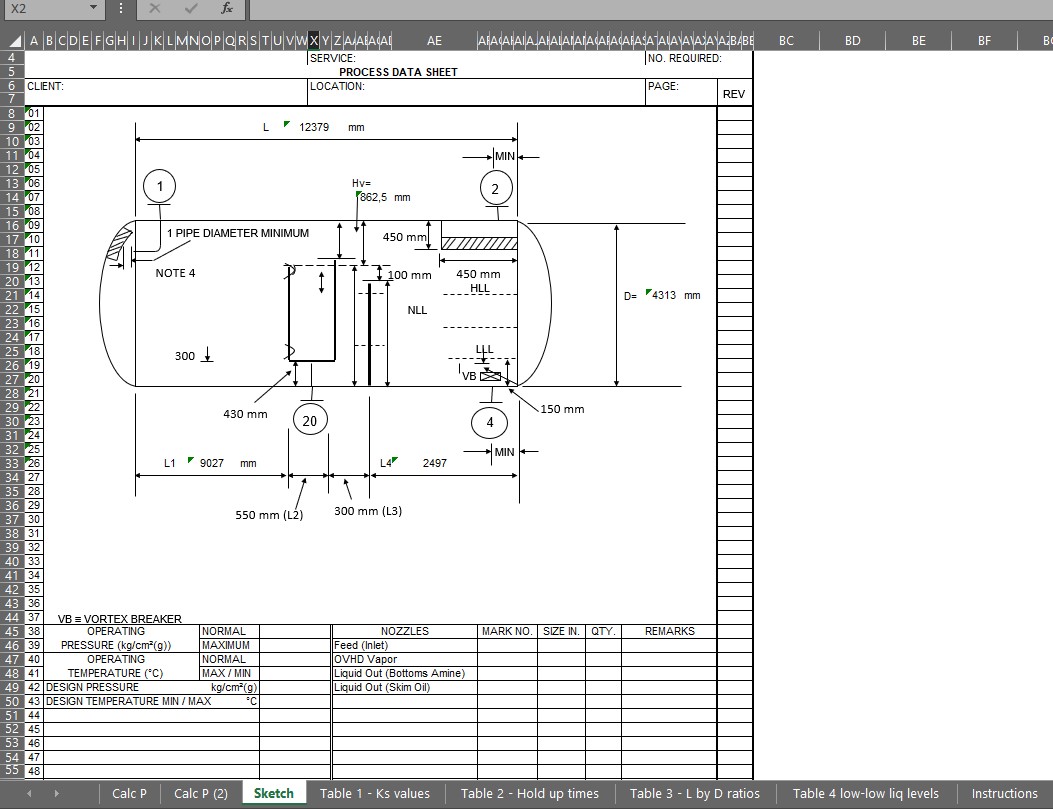Click the left sheet navigation arrow
Screen dimensions: 1053x809
tap(29, 792)
